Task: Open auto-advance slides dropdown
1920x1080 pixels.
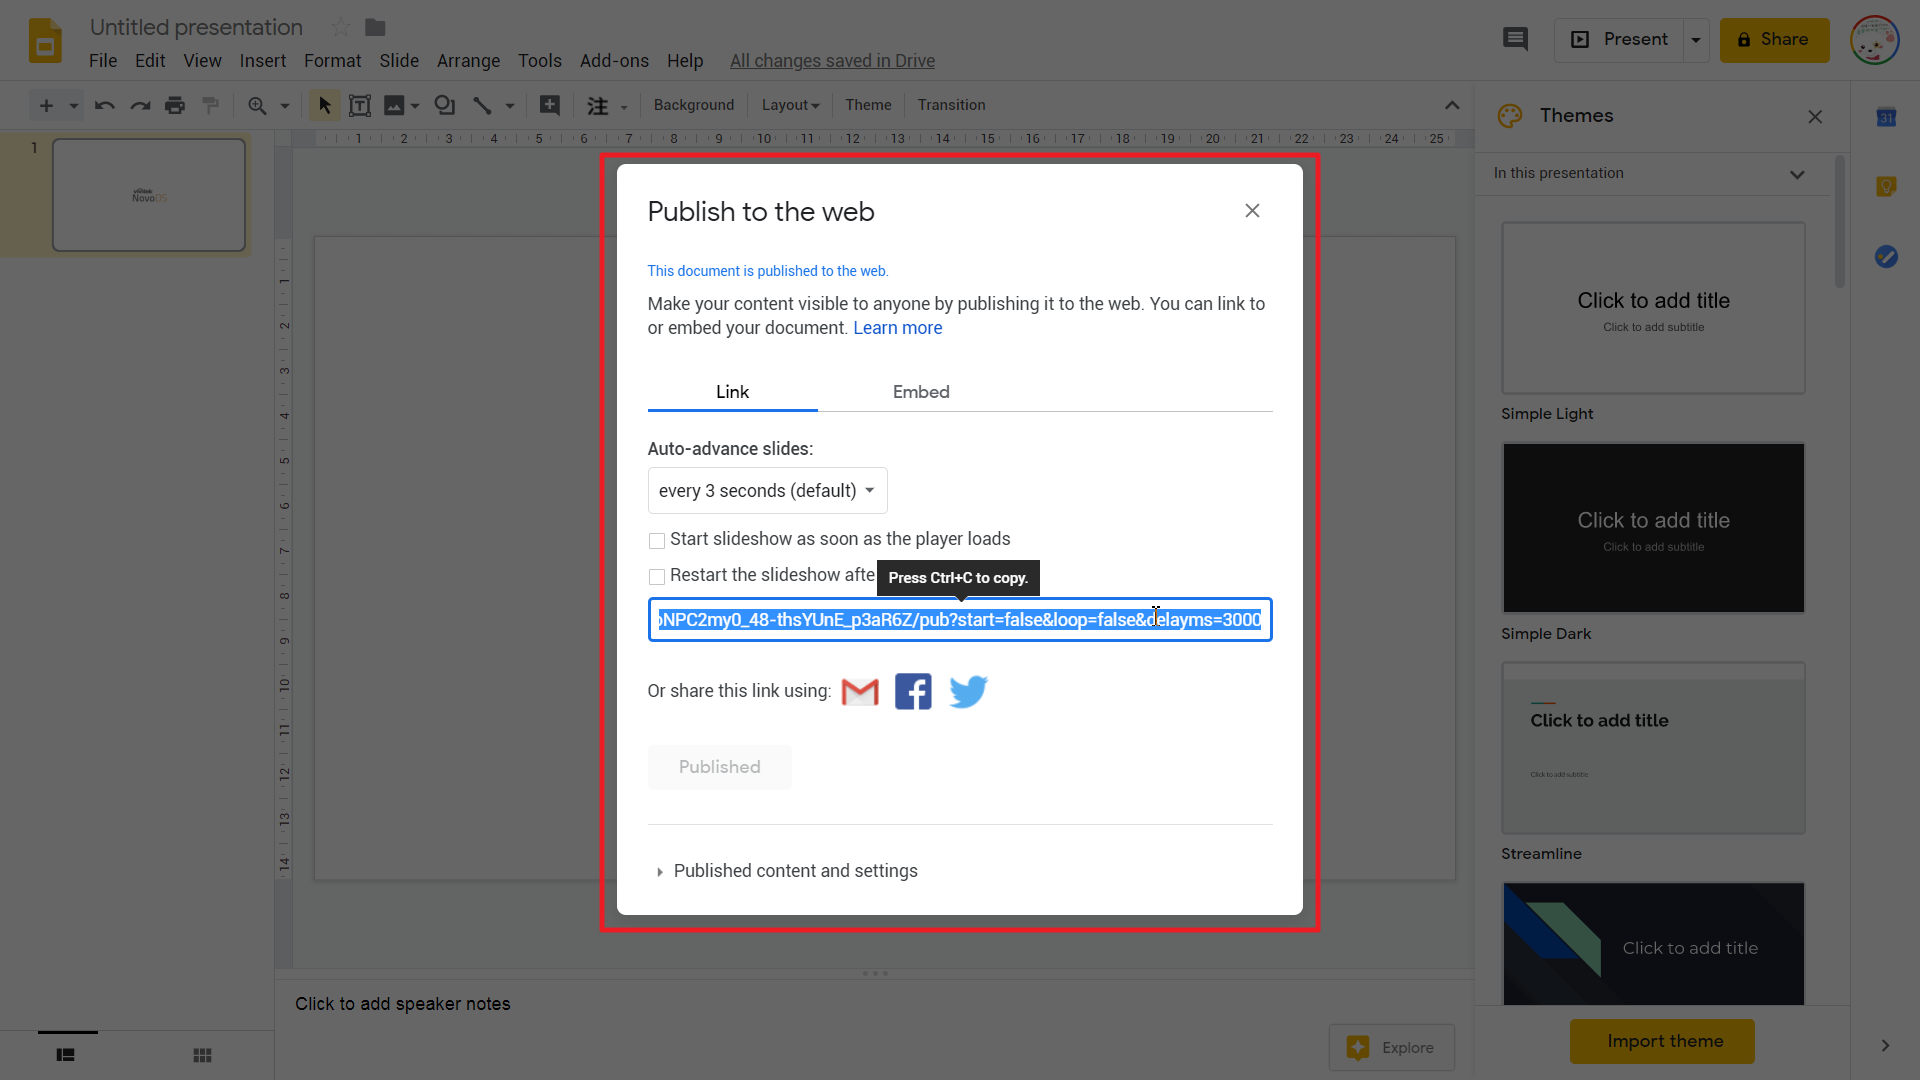Action: point(767,491)
